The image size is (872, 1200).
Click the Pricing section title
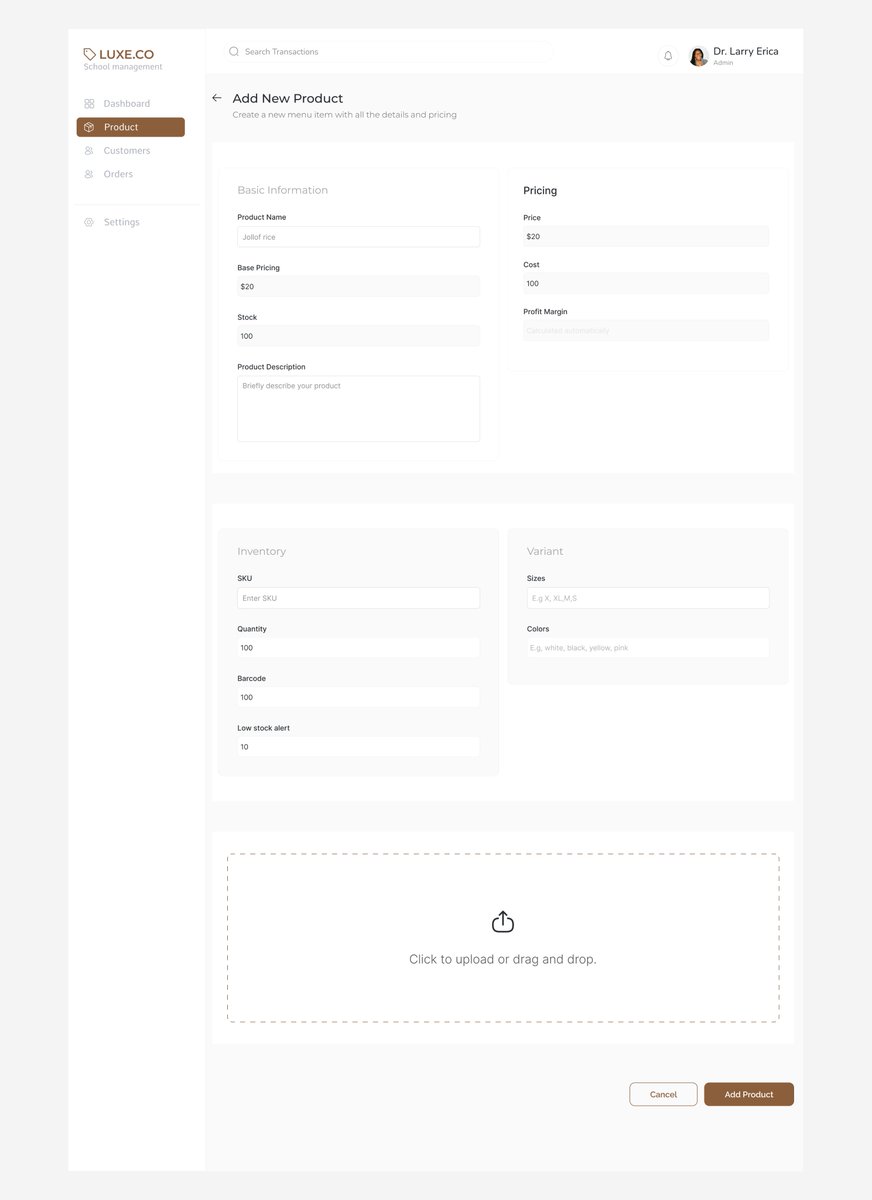[540, 190]
